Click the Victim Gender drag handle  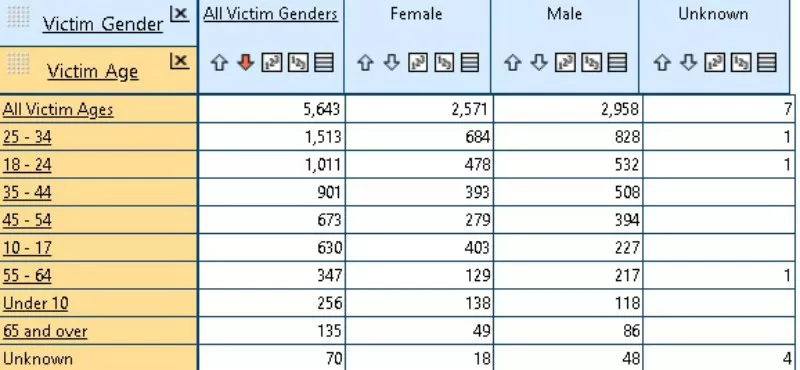[x=18, y=16]
